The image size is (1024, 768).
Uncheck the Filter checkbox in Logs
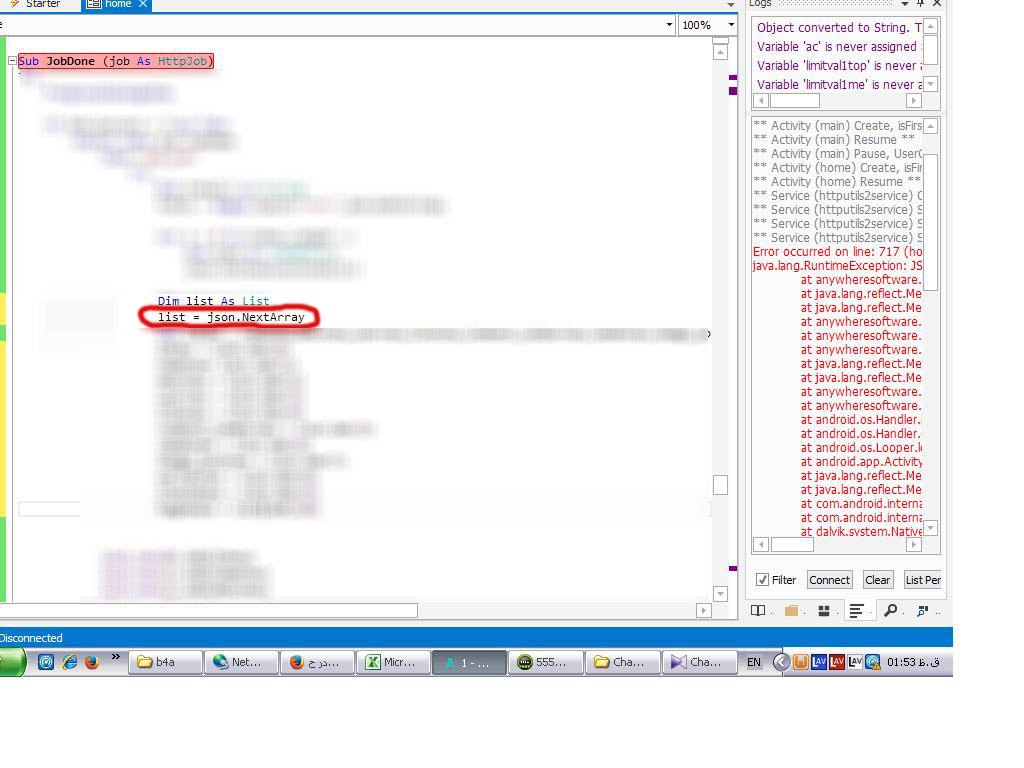pos(763,580)
